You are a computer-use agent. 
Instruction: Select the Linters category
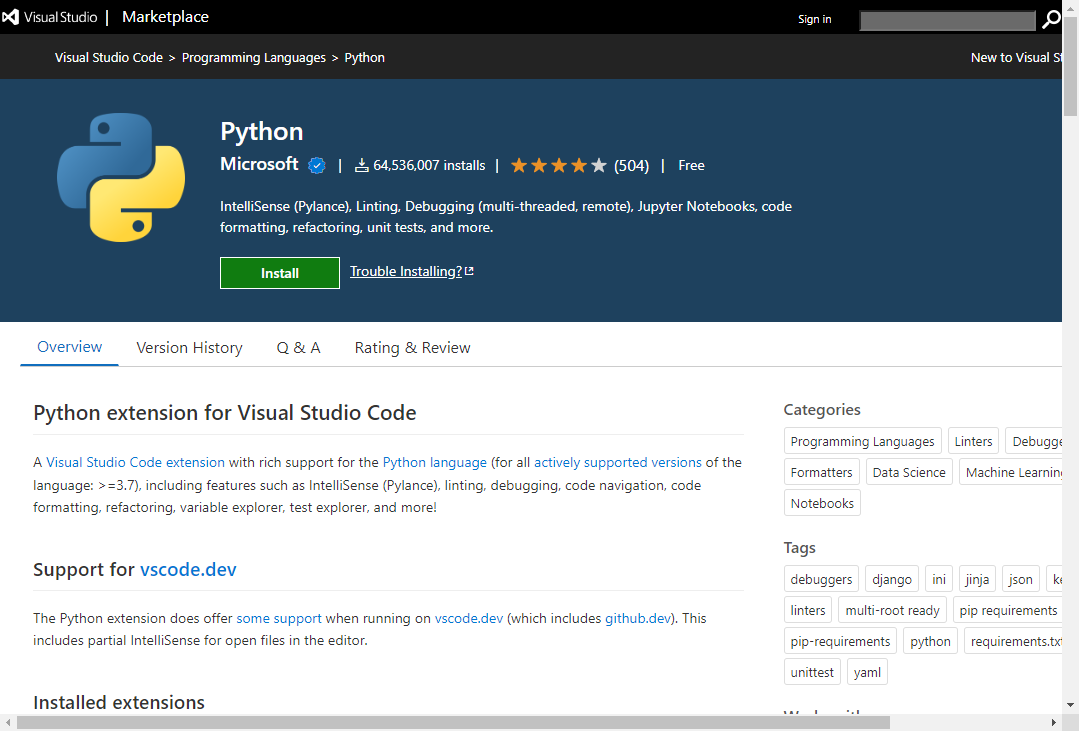974,441
